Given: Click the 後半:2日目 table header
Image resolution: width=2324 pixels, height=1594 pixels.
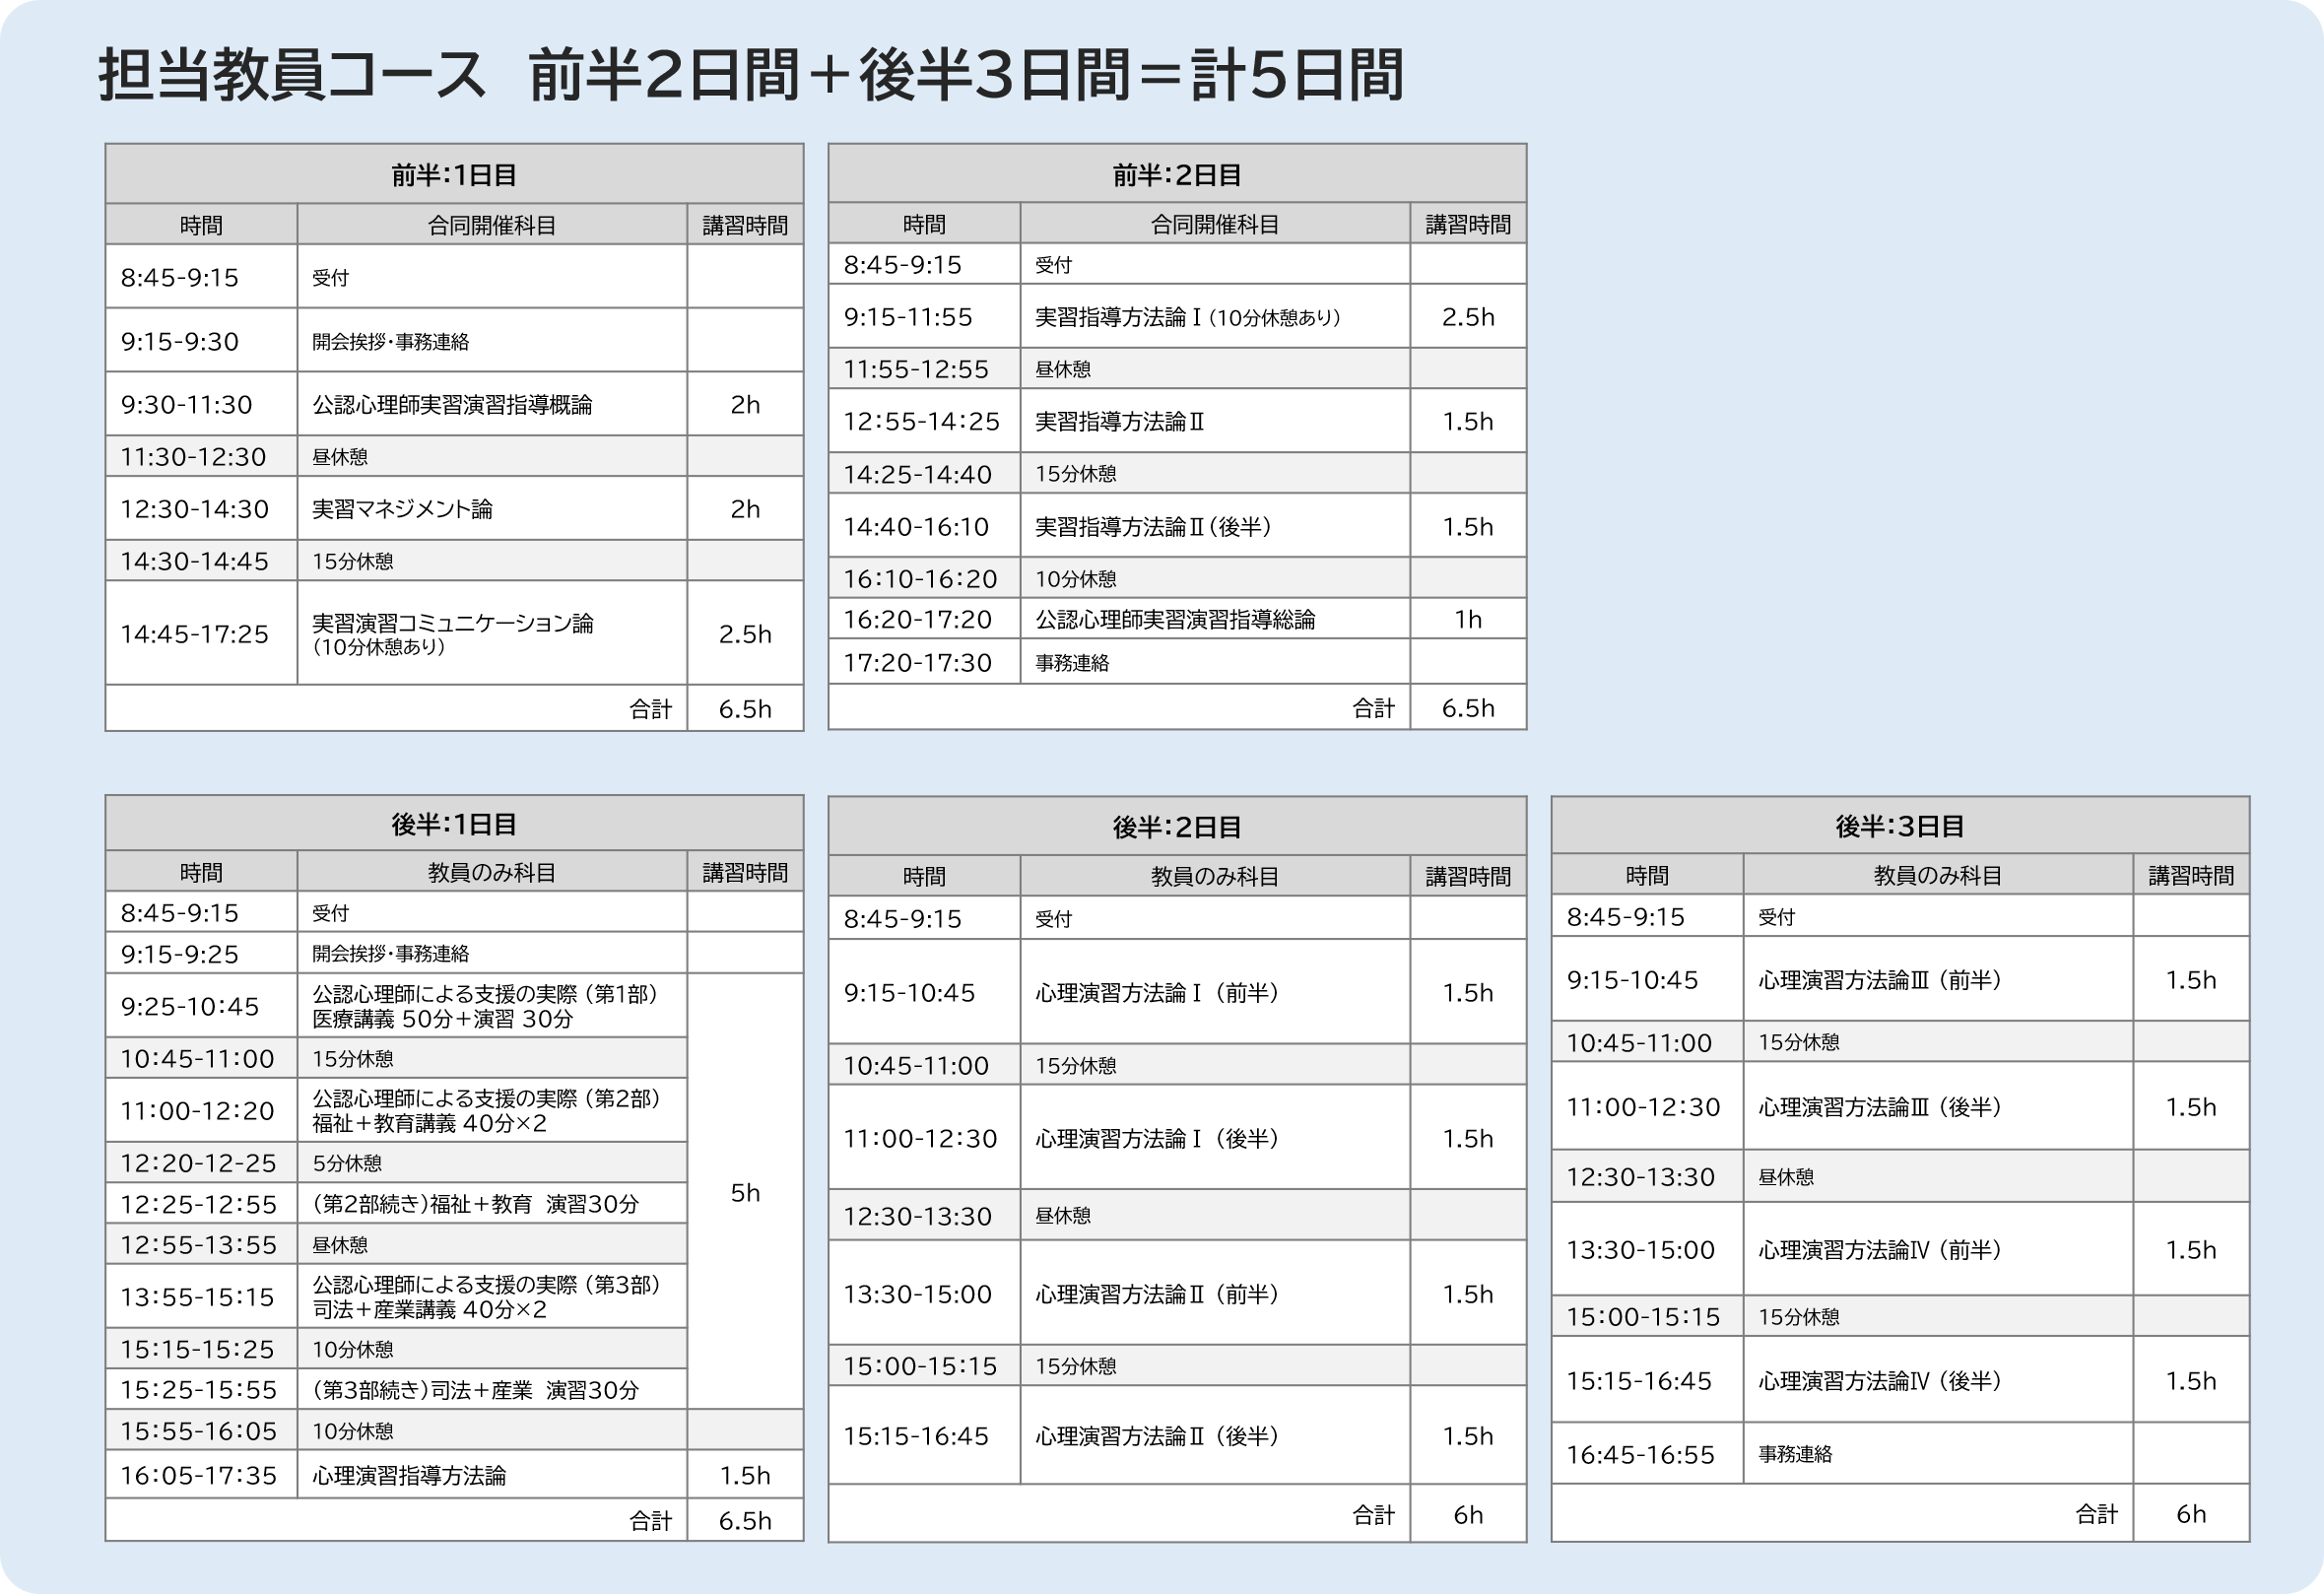Looking at the screenshot, I should coord(1177,826).
